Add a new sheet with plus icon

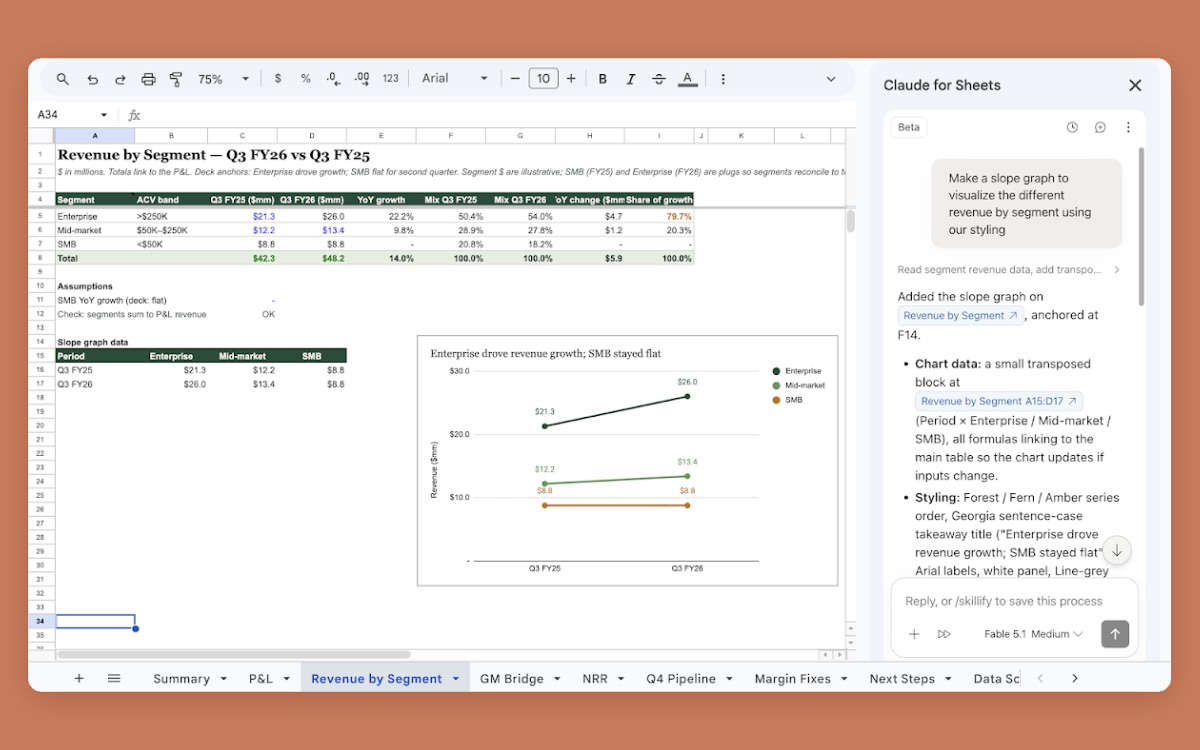[x=79, y=678]
